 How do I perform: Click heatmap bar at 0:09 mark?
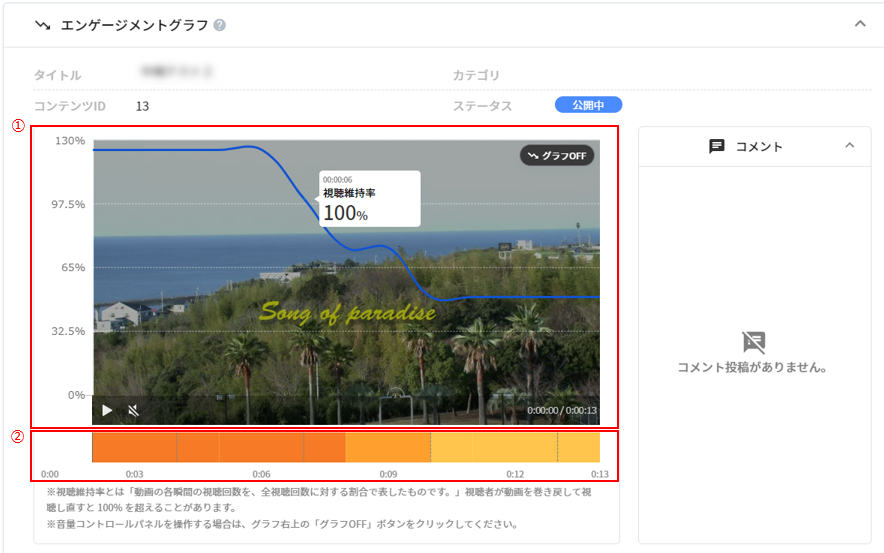click(x=388, y=447)
